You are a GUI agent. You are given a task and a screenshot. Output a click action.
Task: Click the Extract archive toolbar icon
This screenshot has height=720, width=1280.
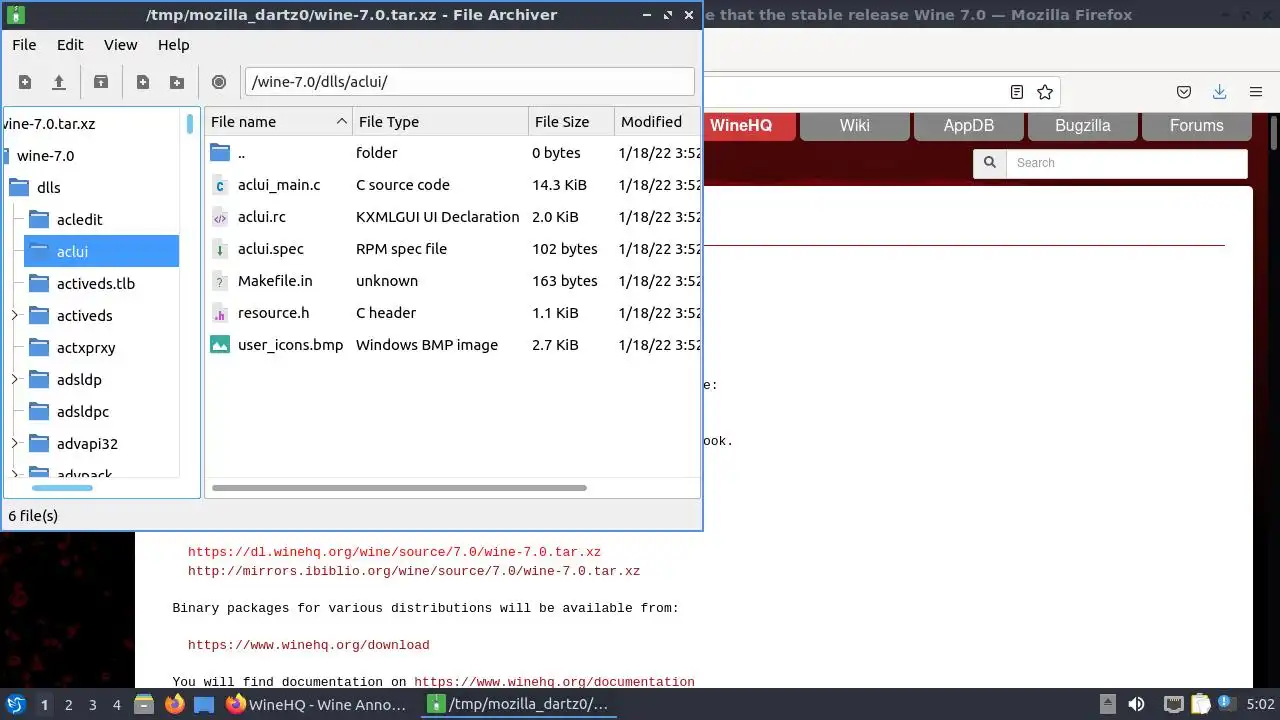(x=101, y=82)
